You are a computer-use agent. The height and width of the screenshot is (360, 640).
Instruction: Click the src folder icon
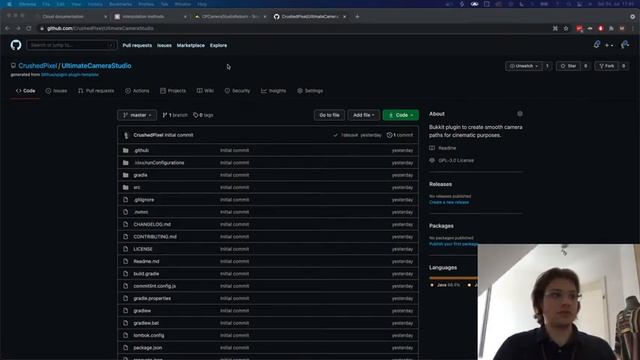tap(126, 187)
